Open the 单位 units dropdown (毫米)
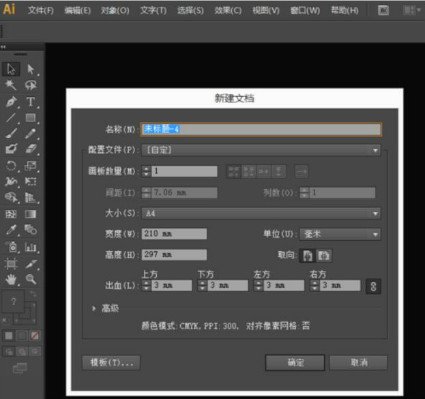 point(340,234)
